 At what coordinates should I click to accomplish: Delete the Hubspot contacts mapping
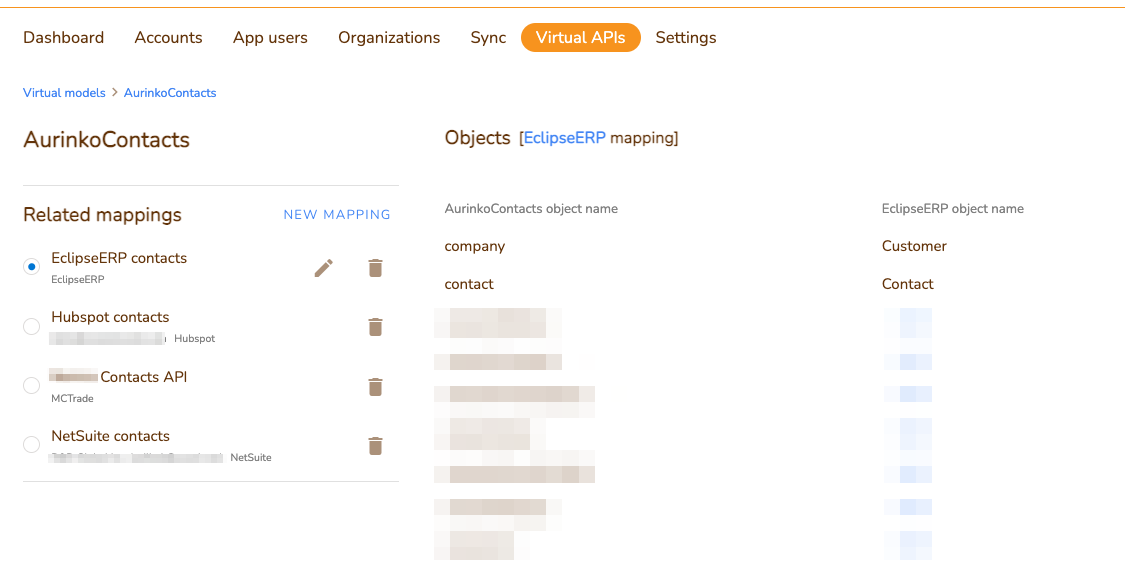pos(375,327)
